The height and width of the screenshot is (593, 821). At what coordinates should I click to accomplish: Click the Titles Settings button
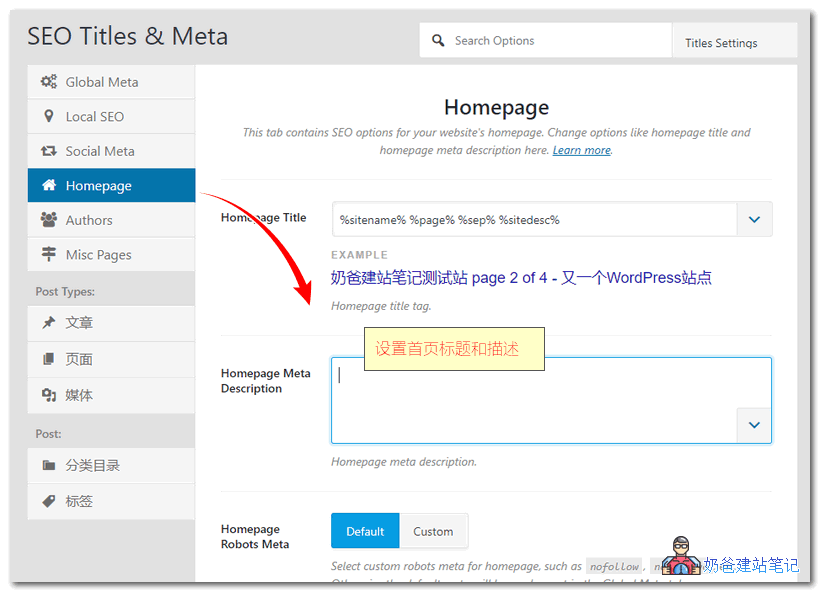point(721,43)
